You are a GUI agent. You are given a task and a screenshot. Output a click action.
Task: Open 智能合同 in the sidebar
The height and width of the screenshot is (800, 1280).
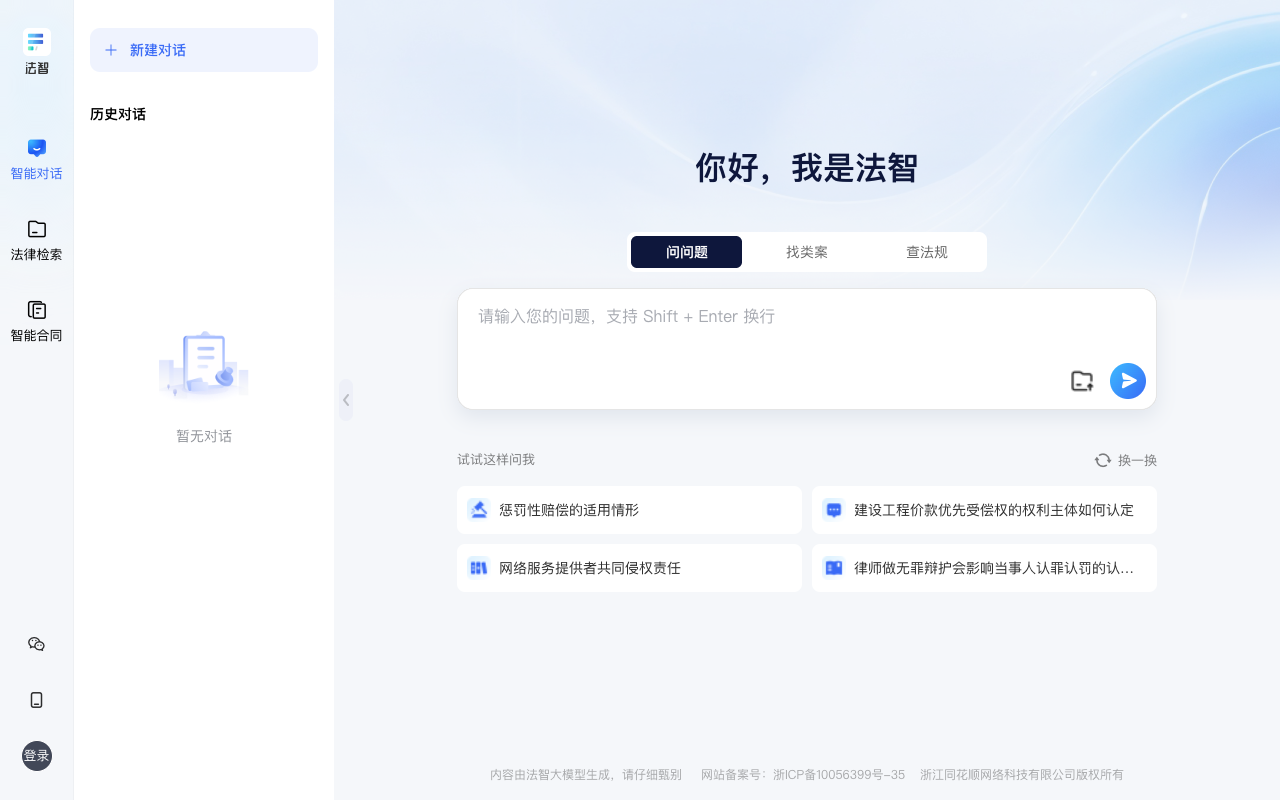pos(37,321)
